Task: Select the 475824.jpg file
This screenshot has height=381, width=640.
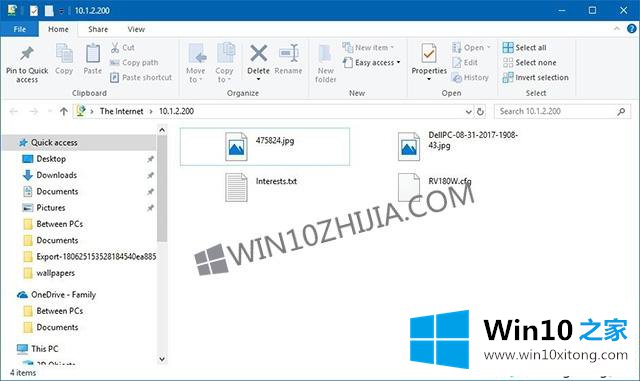Action: click(264, 147)
